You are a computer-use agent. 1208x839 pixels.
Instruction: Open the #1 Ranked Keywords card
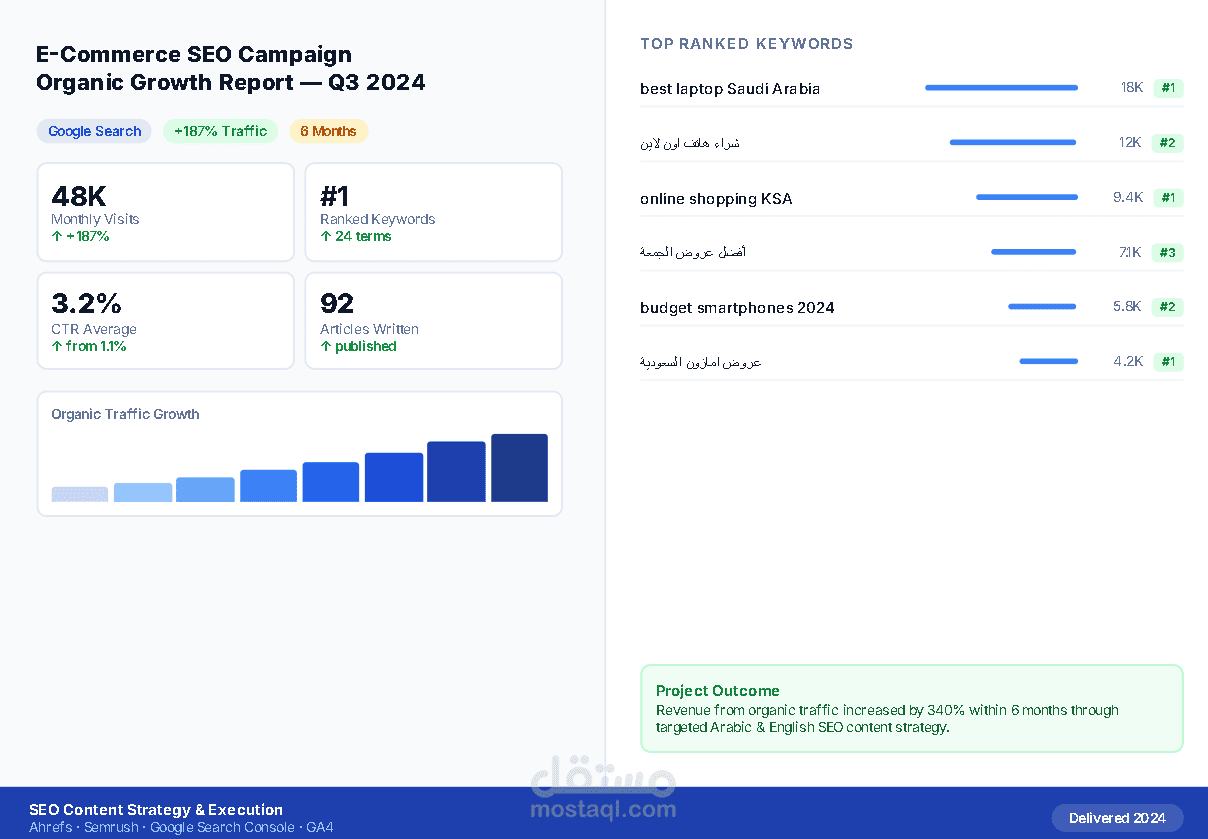(x=434, y=213)
